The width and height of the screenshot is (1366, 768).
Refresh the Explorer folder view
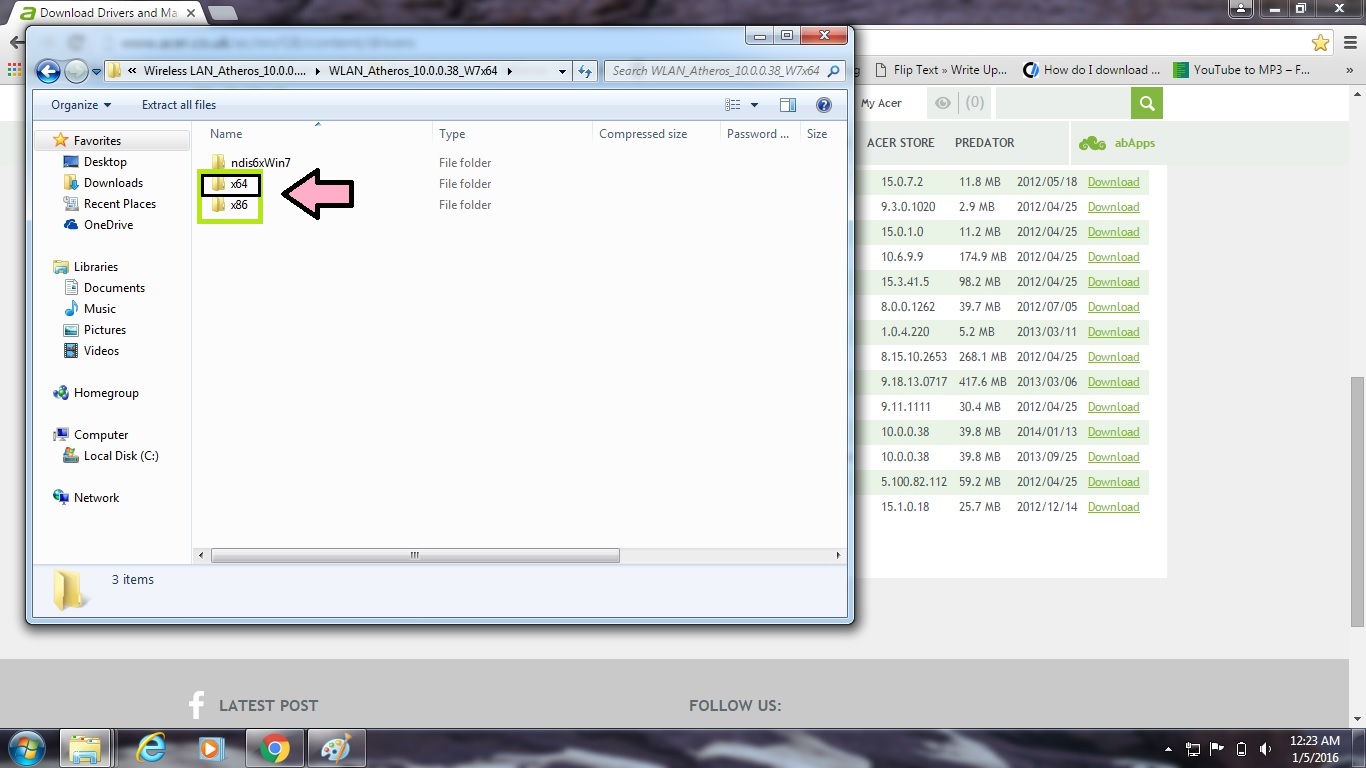(x=586, y=71)
